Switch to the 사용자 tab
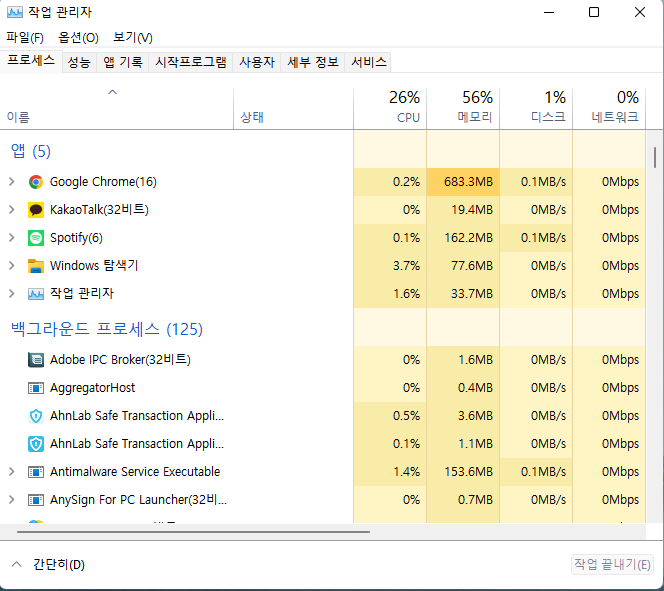 [257, 62]
